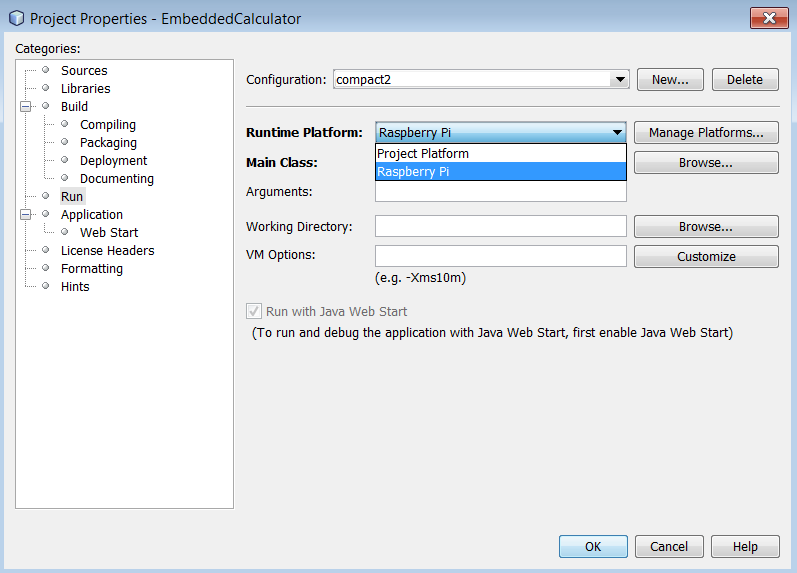
Task: Toggle Run with Java Web Start checkbox
Action: (254, 312)
